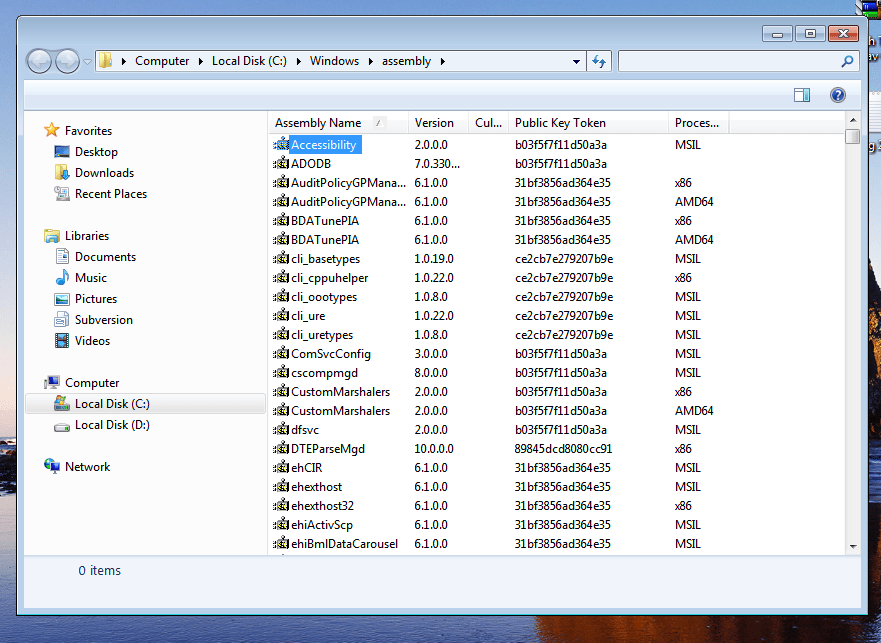This screenshot has width=881, height=643.
Task: Click the cli_ure assembly icon
Action: coord(281,316)
